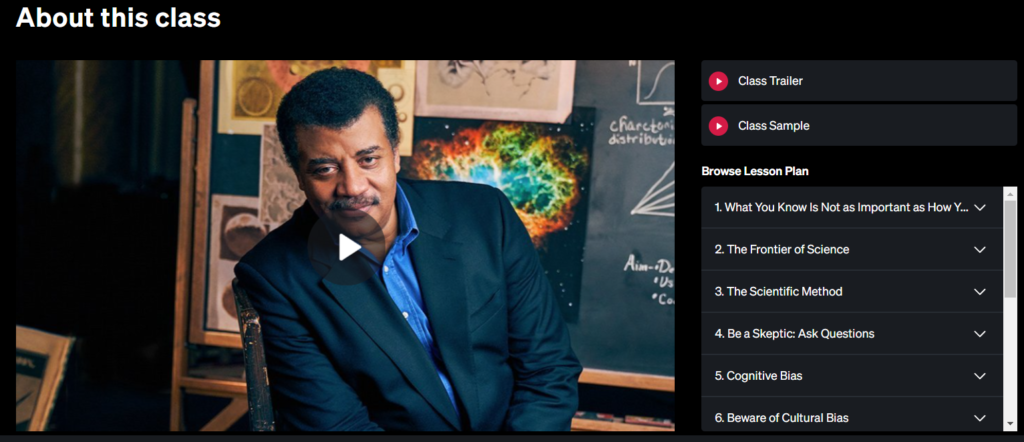Expand the Cognitive Bias chevron
This screenshot has height=442, width=1024.
tap(980, 376)
